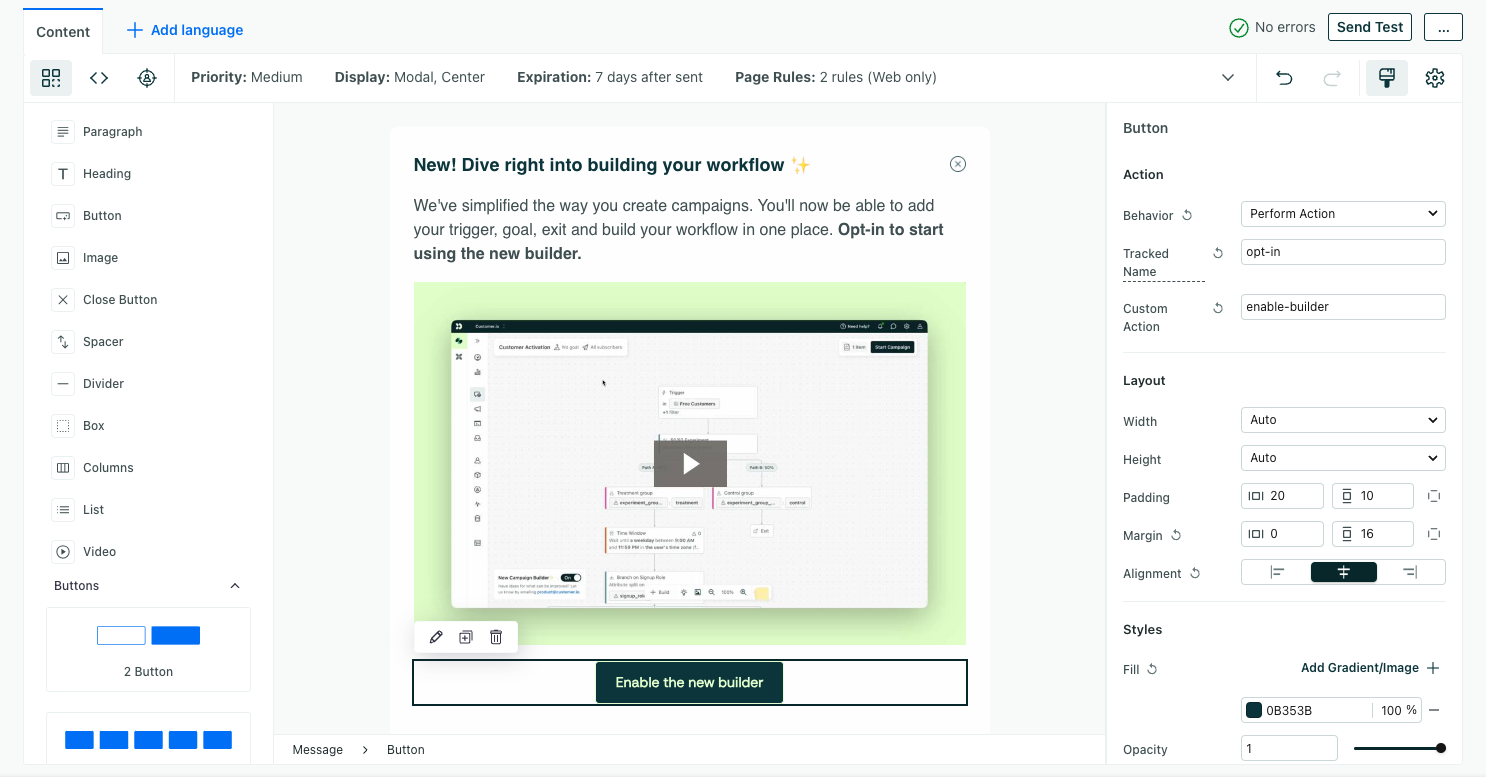Click Add language

pyautogui.click(x=185, y=30)
